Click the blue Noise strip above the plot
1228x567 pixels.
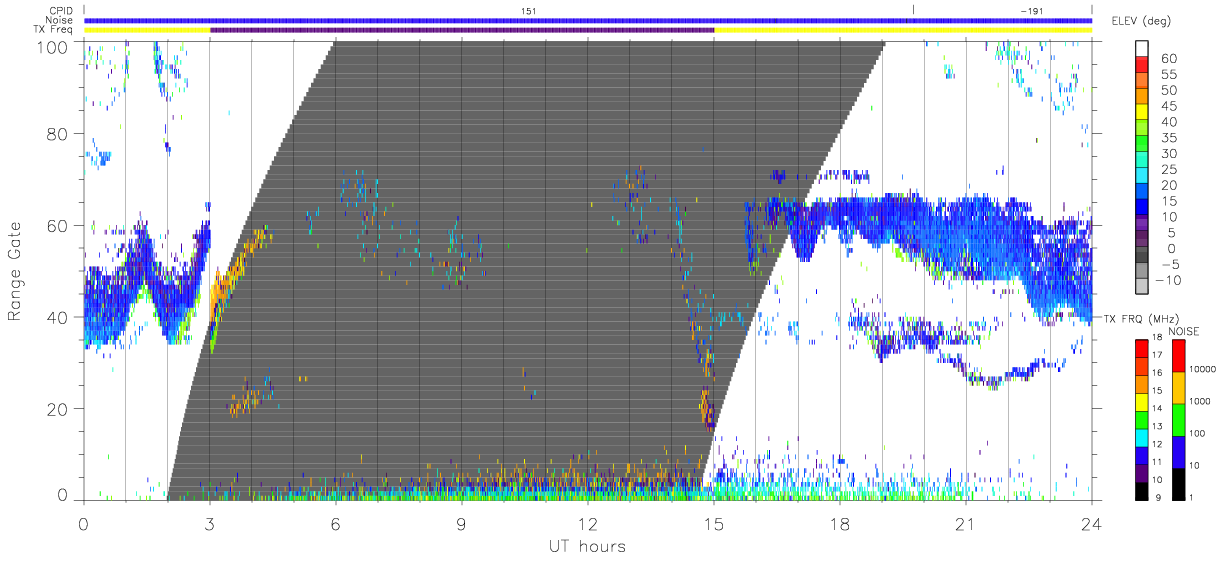pyautogui.click(x=588, y=20)
